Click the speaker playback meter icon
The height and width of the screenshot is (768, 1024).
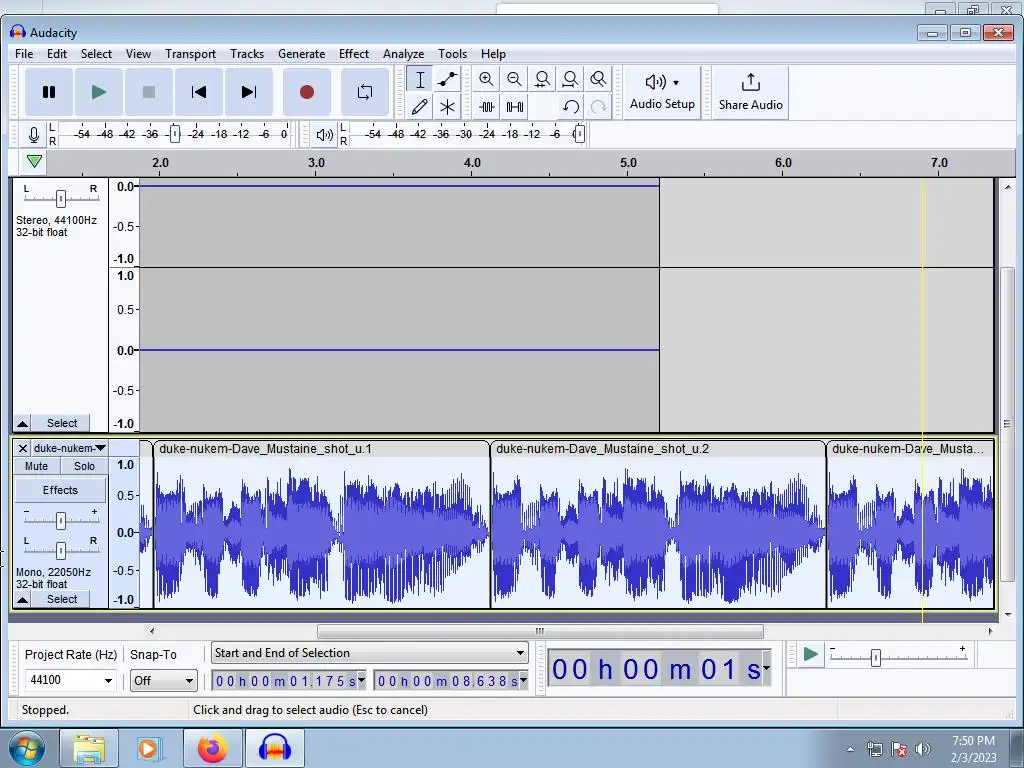[325, 135]
